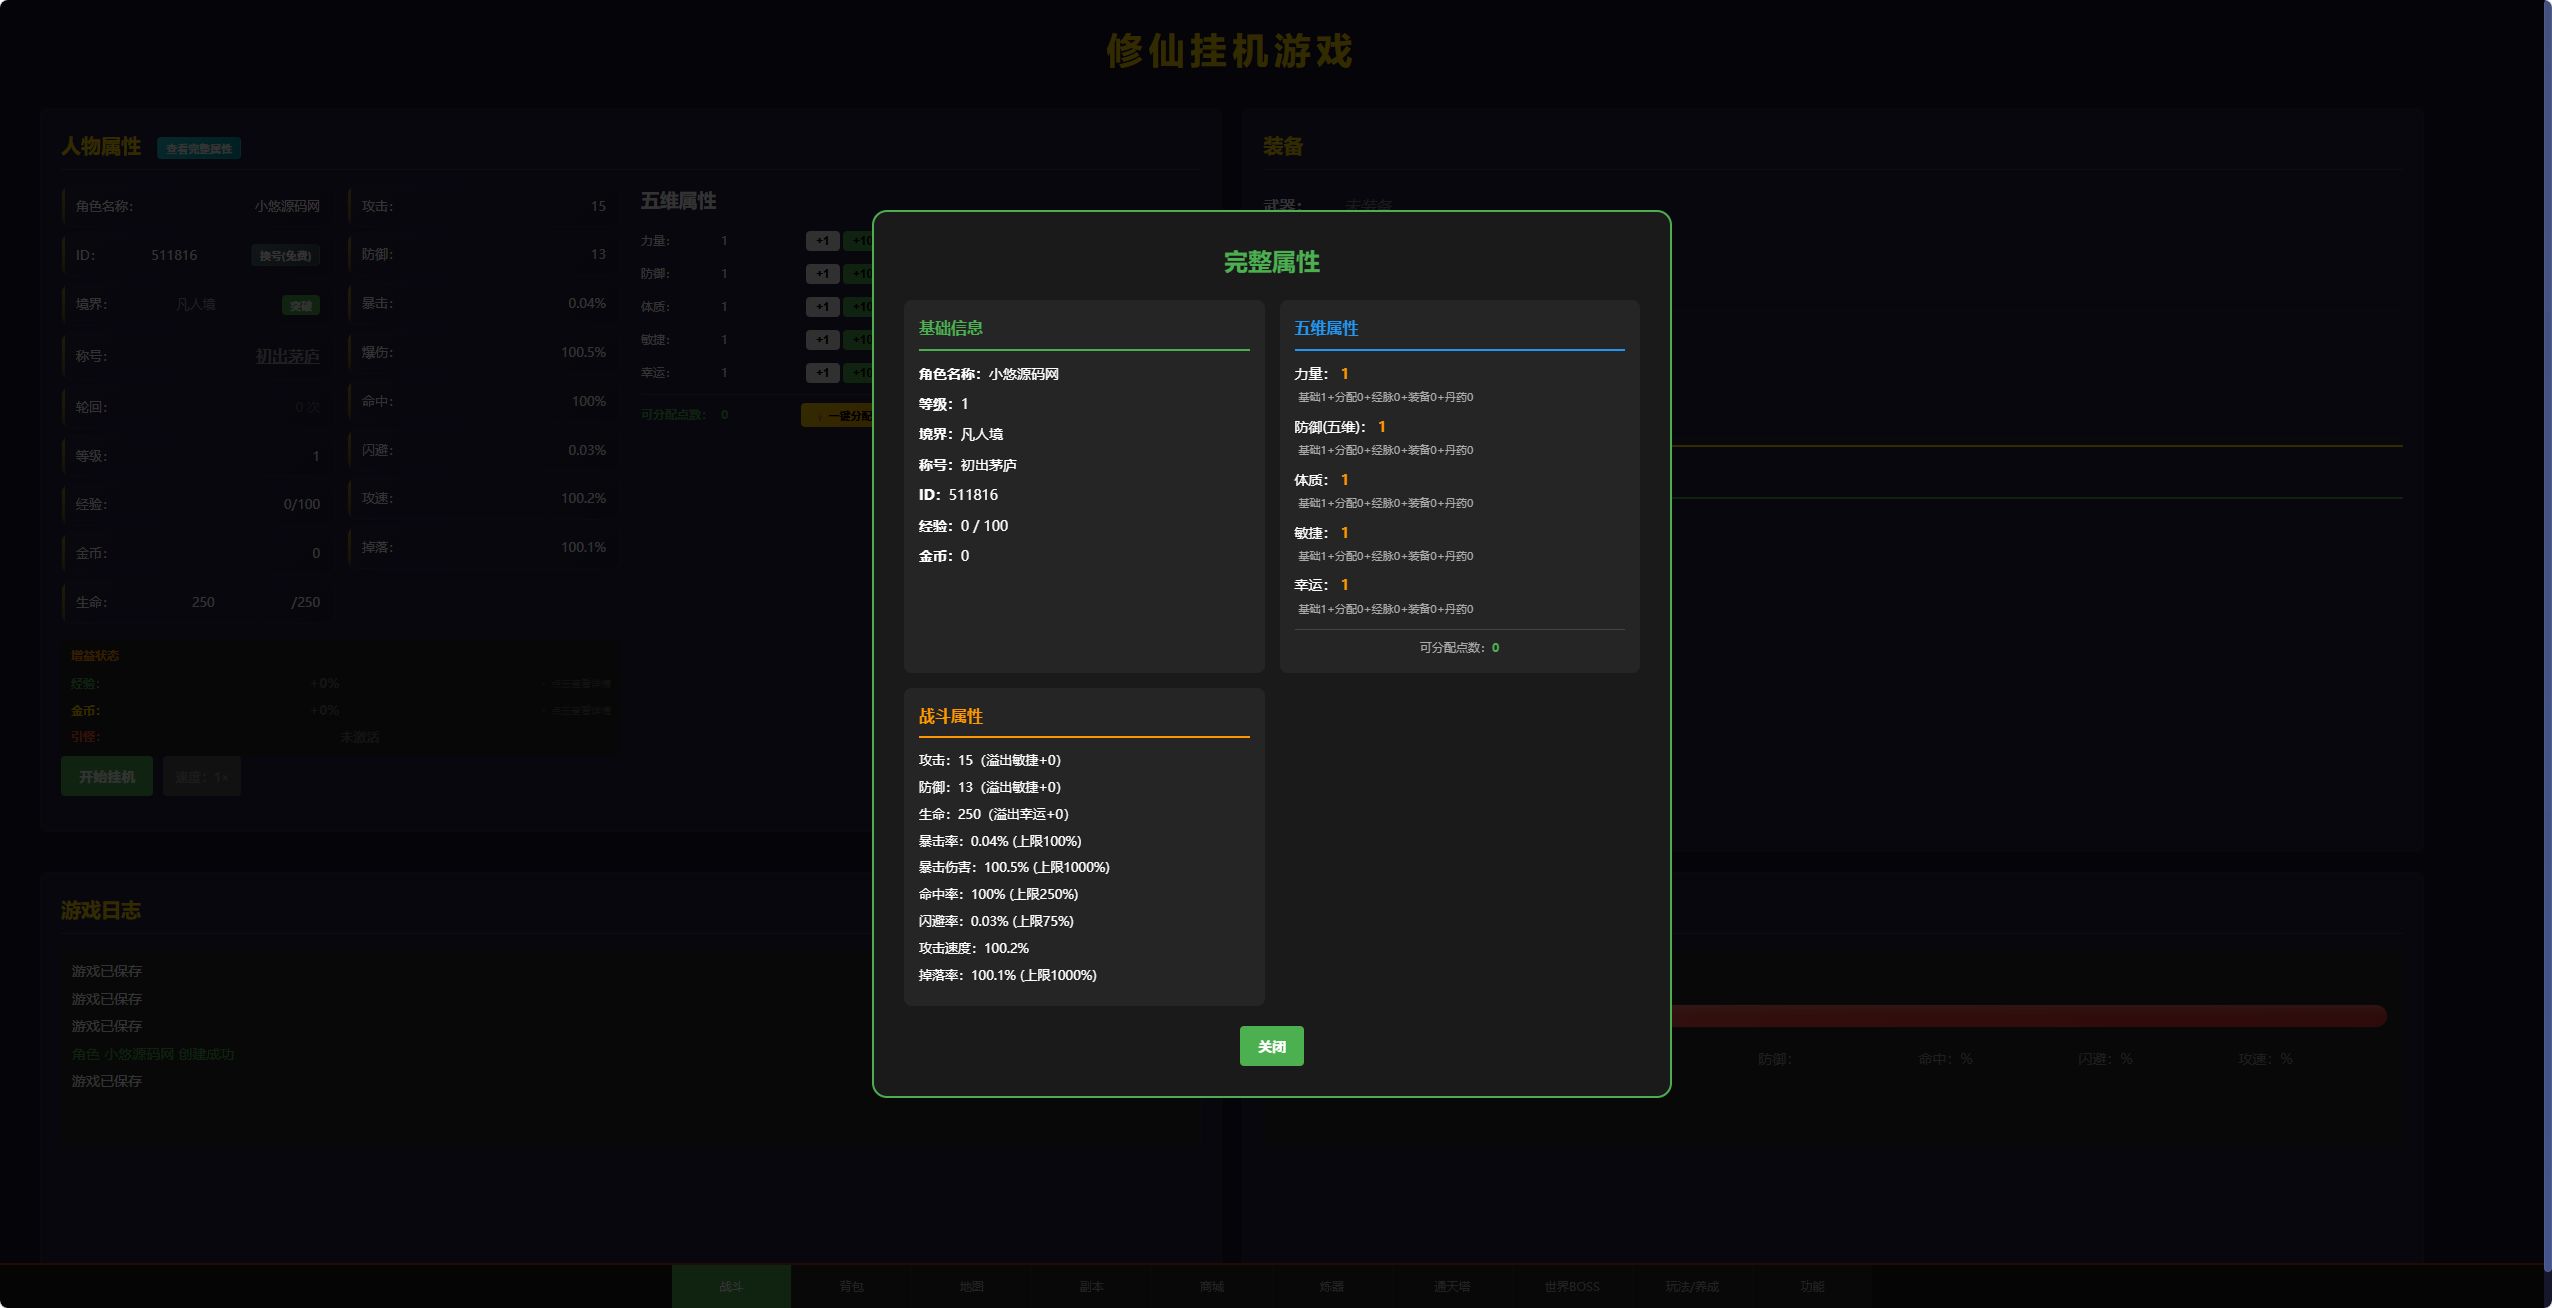The image size is (2552, 1308).
Task: Go to the 商城 tab
Action: 1211,1286
